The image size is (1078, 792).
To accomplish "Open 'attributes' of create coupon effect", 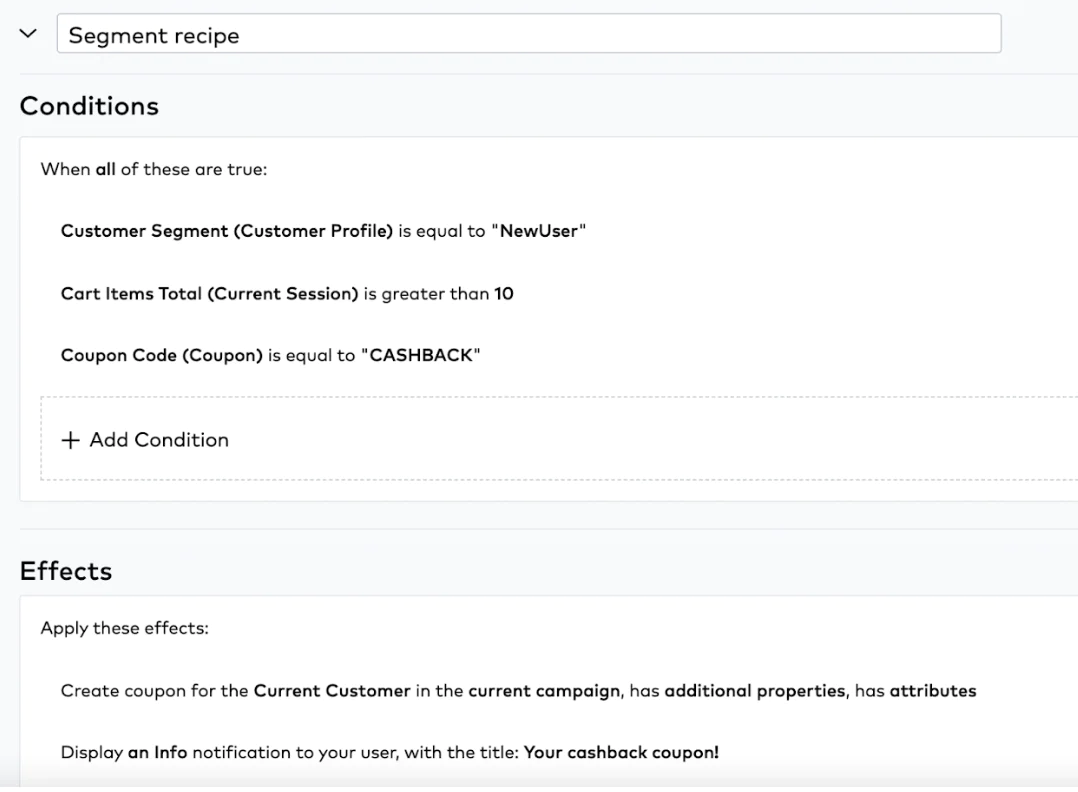I will (932, 690).
